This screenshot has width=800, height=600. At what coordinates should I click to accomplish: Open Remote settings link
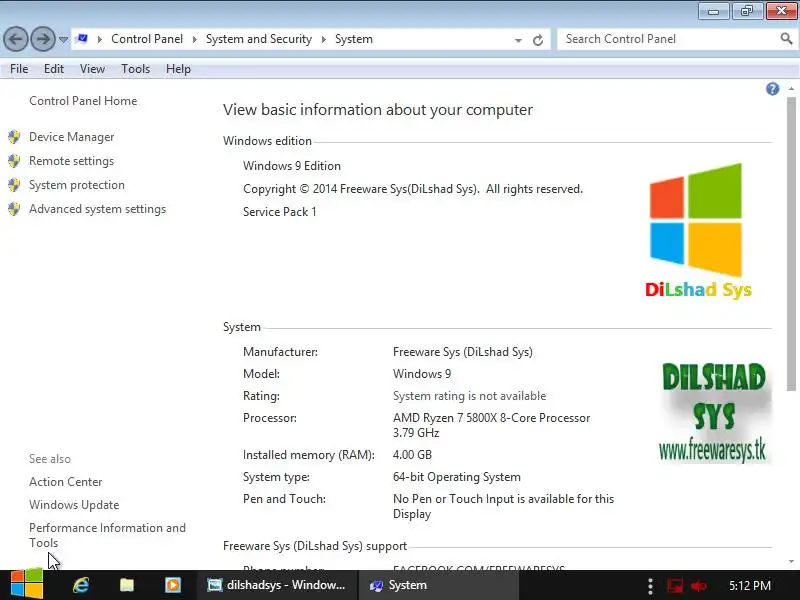tap(71, 161)
